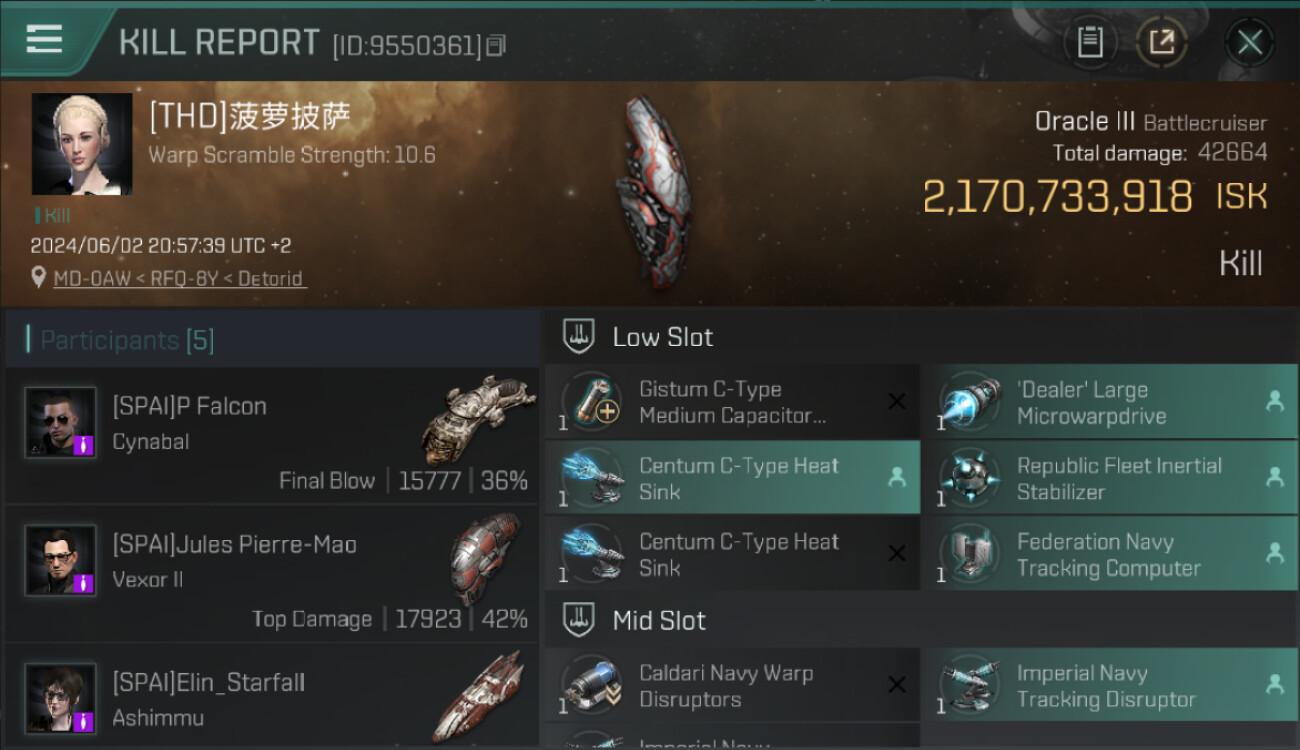Open Jules Pierre-Mao's pilot portrait

pos(60,560)
